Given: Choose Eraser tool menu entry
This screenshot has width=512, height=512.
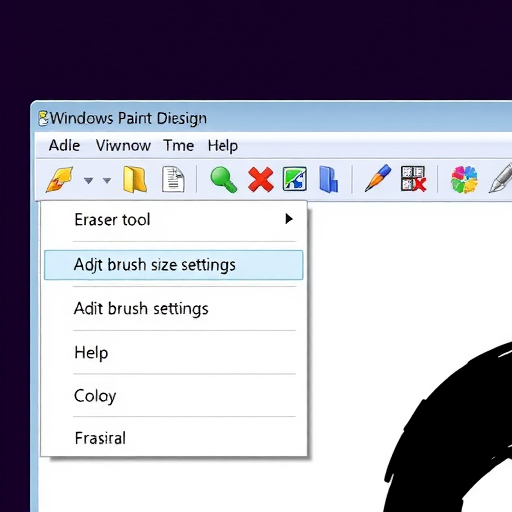Looking at the screenshot, I should coord(173,220).
